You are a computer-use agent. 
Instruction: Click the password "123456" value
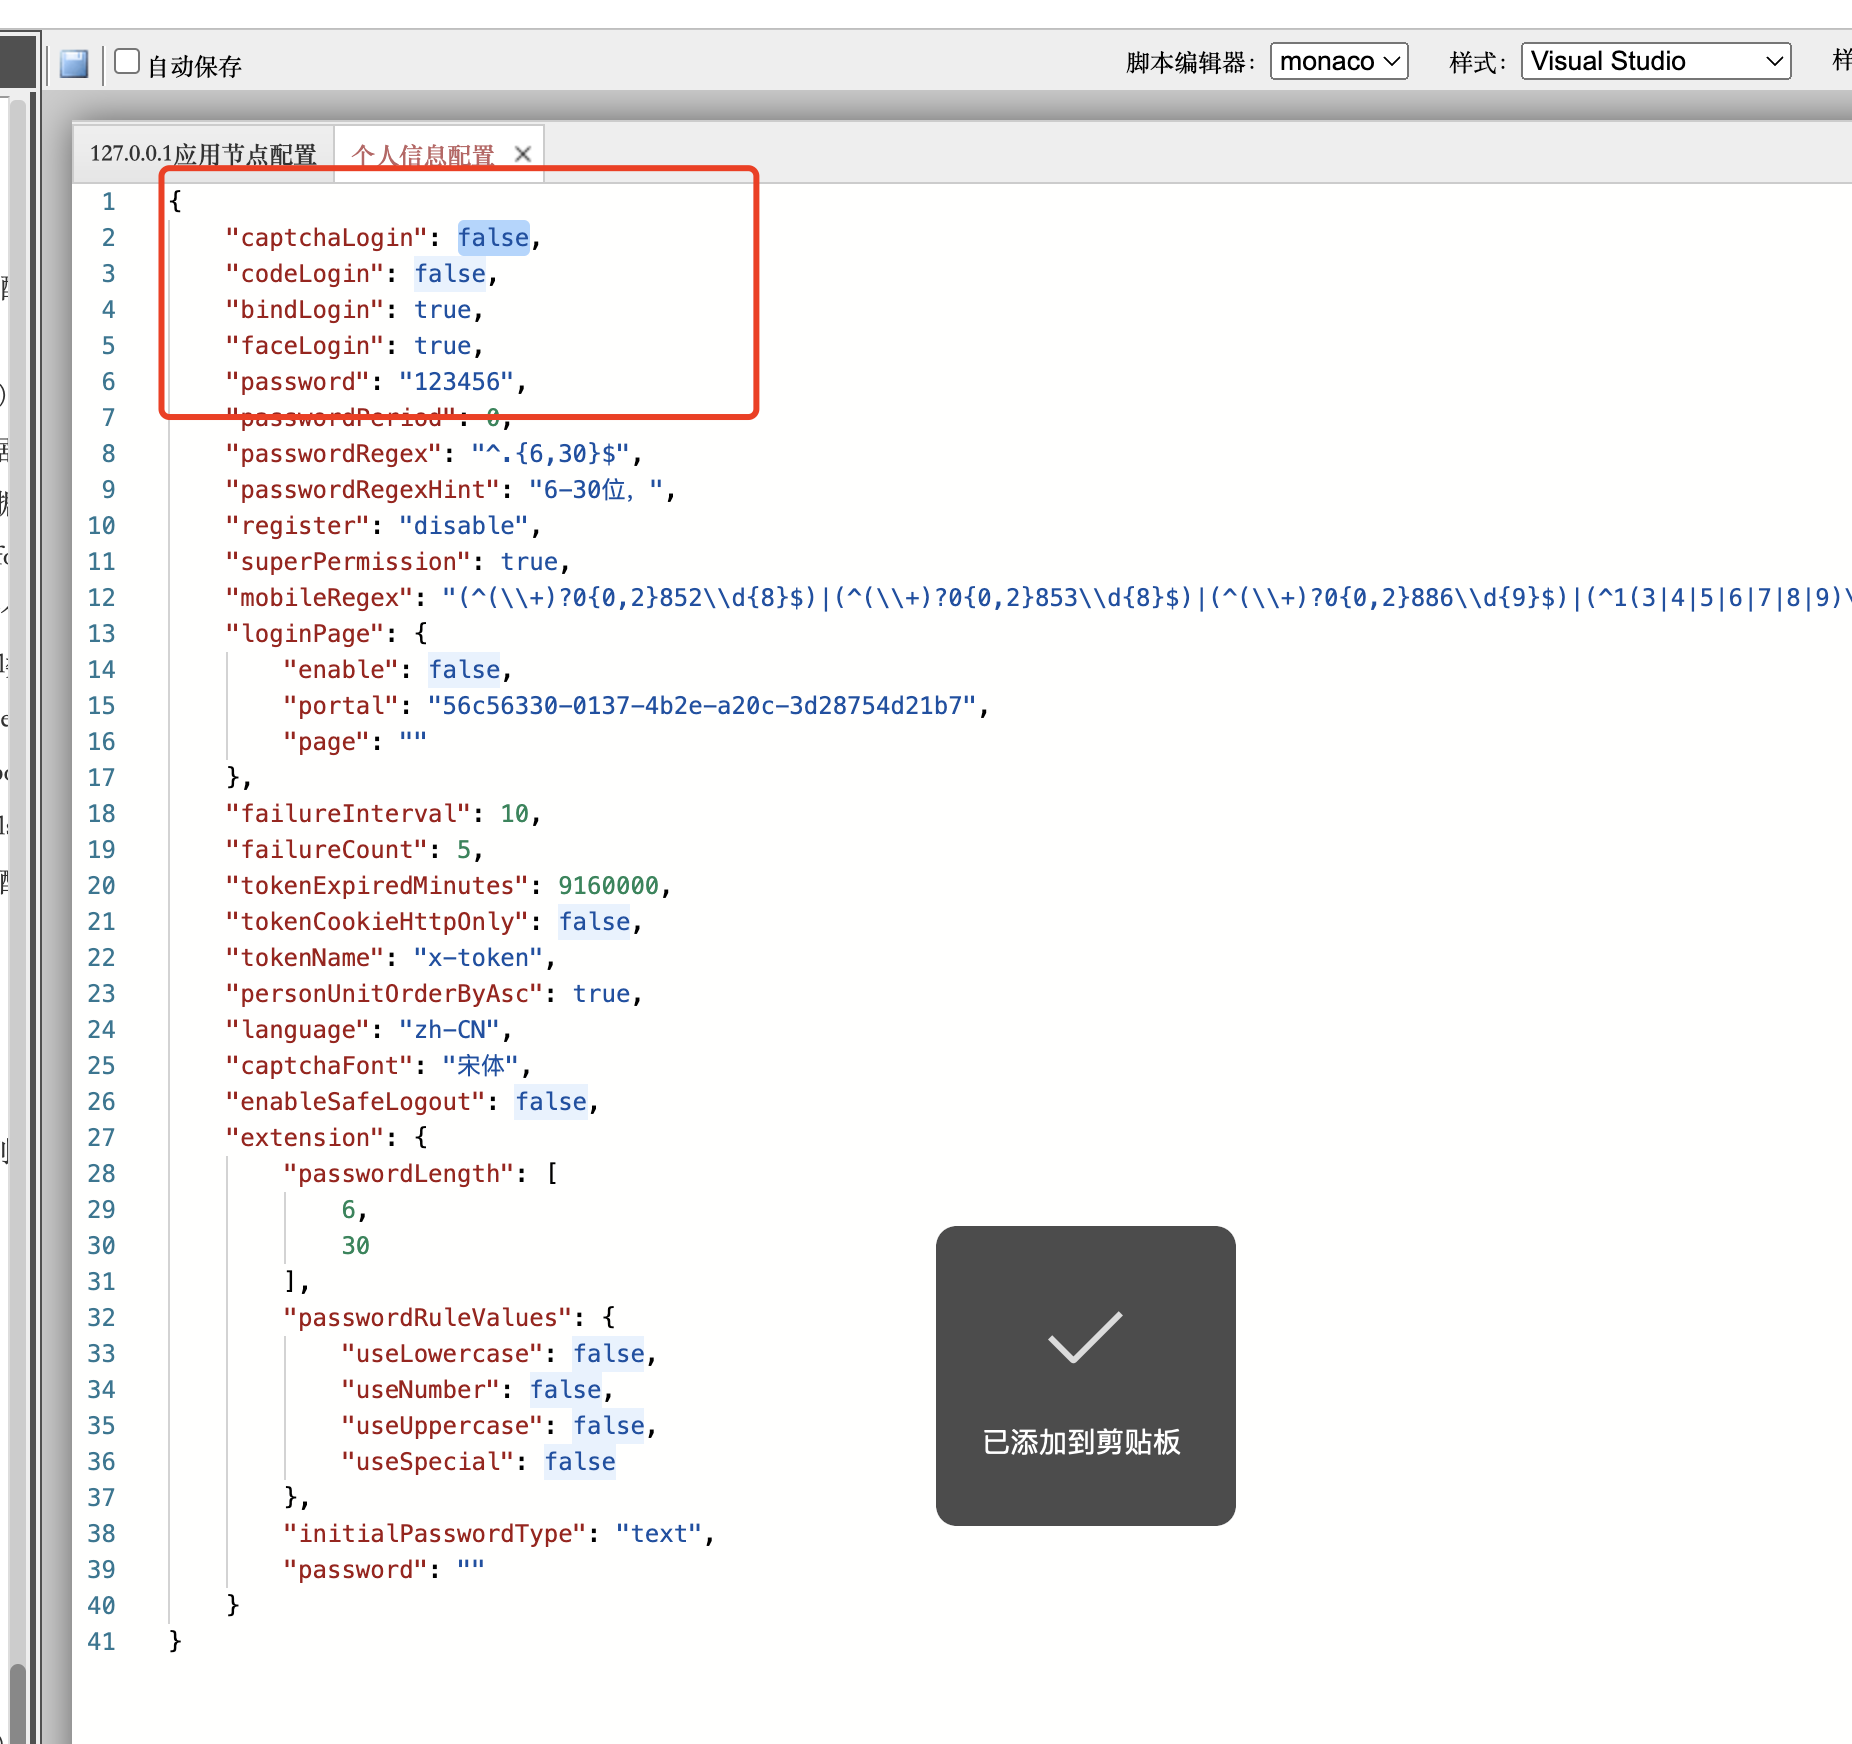[x=457, y=382]
